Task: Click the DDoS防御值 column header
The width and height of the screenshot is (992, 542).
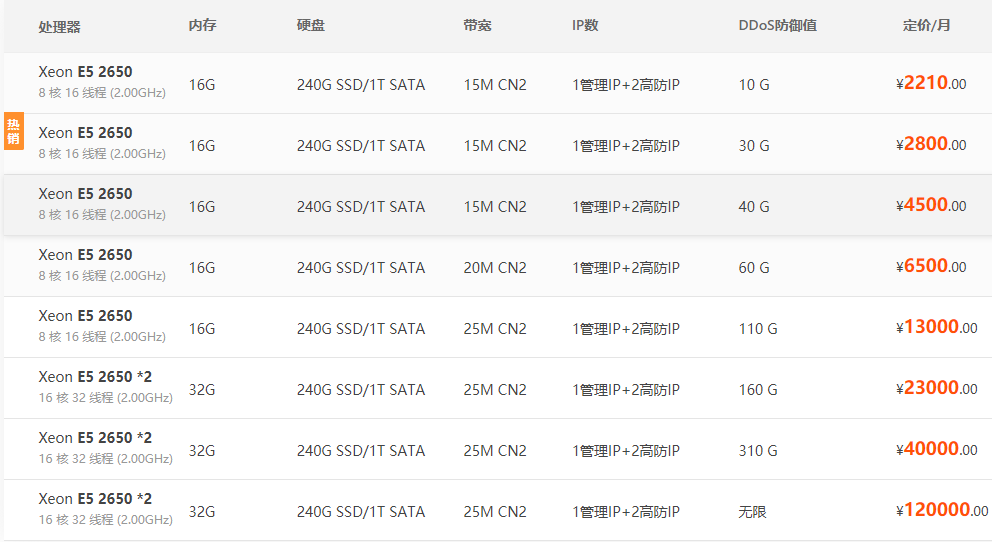Action: point(778,25)
